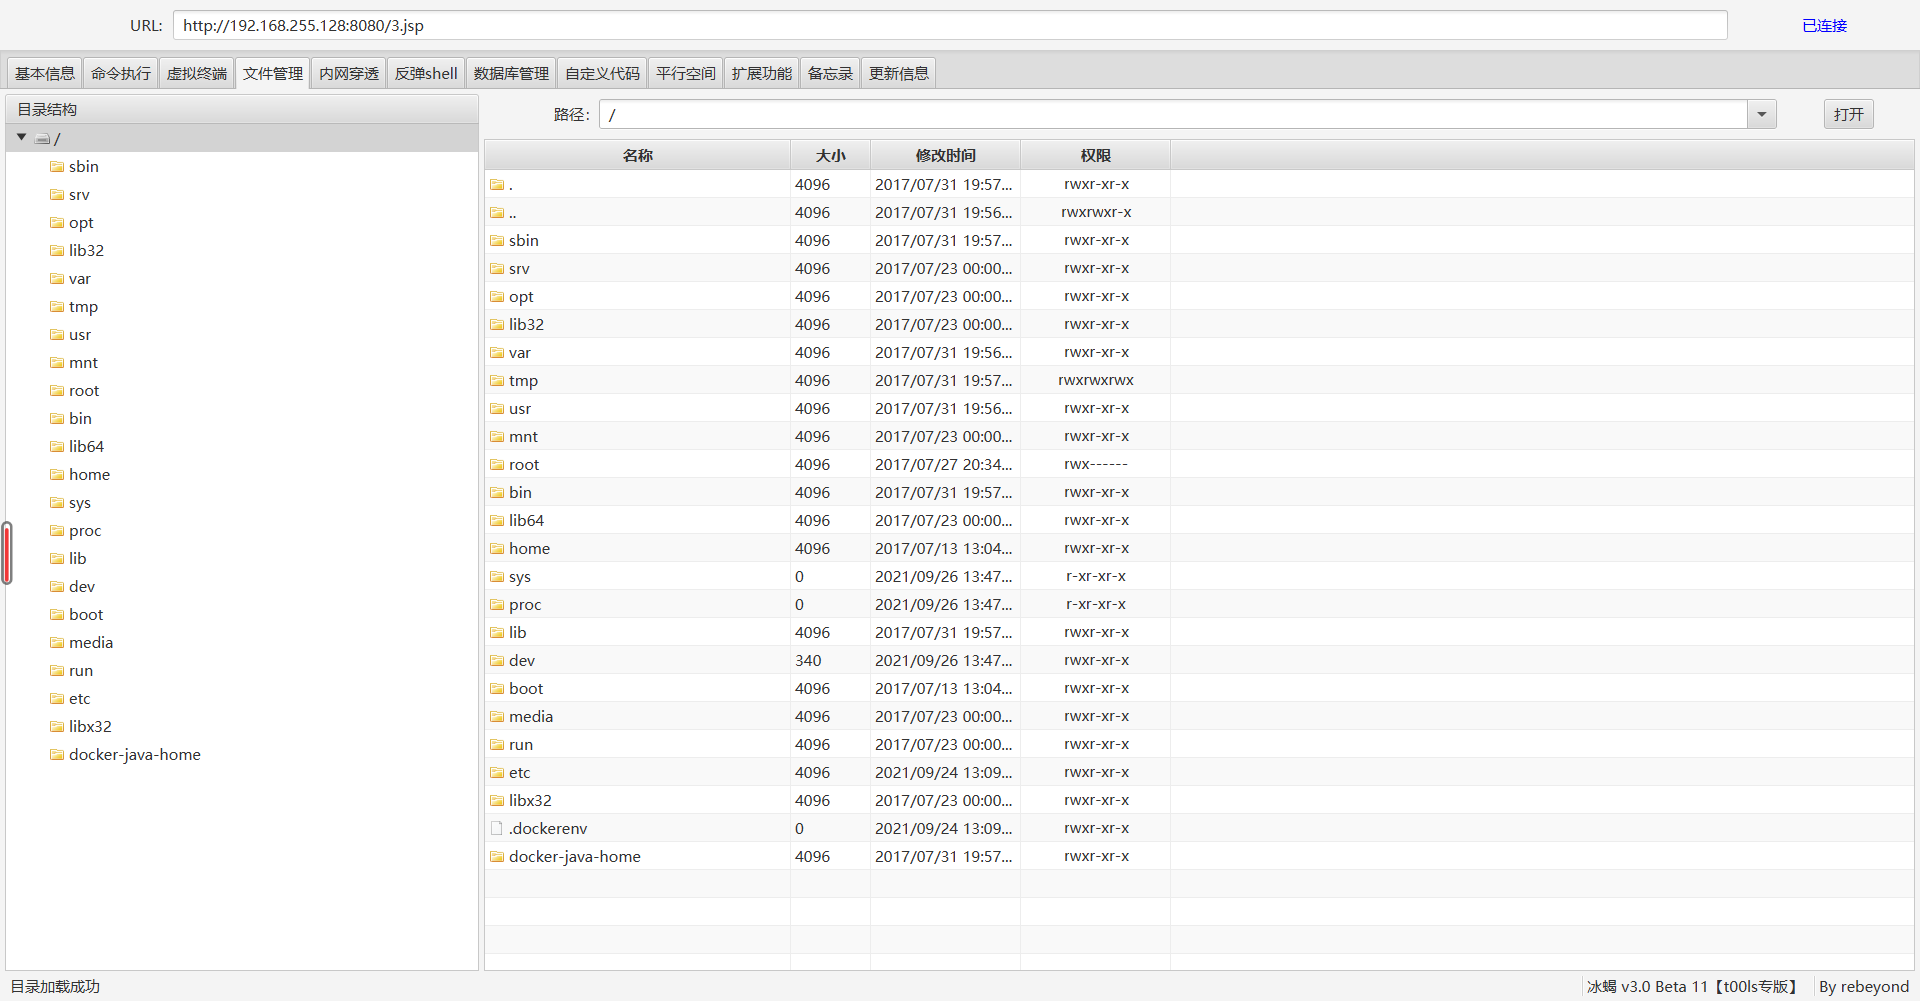Select lib32 in the directory tree

[86, 251]
